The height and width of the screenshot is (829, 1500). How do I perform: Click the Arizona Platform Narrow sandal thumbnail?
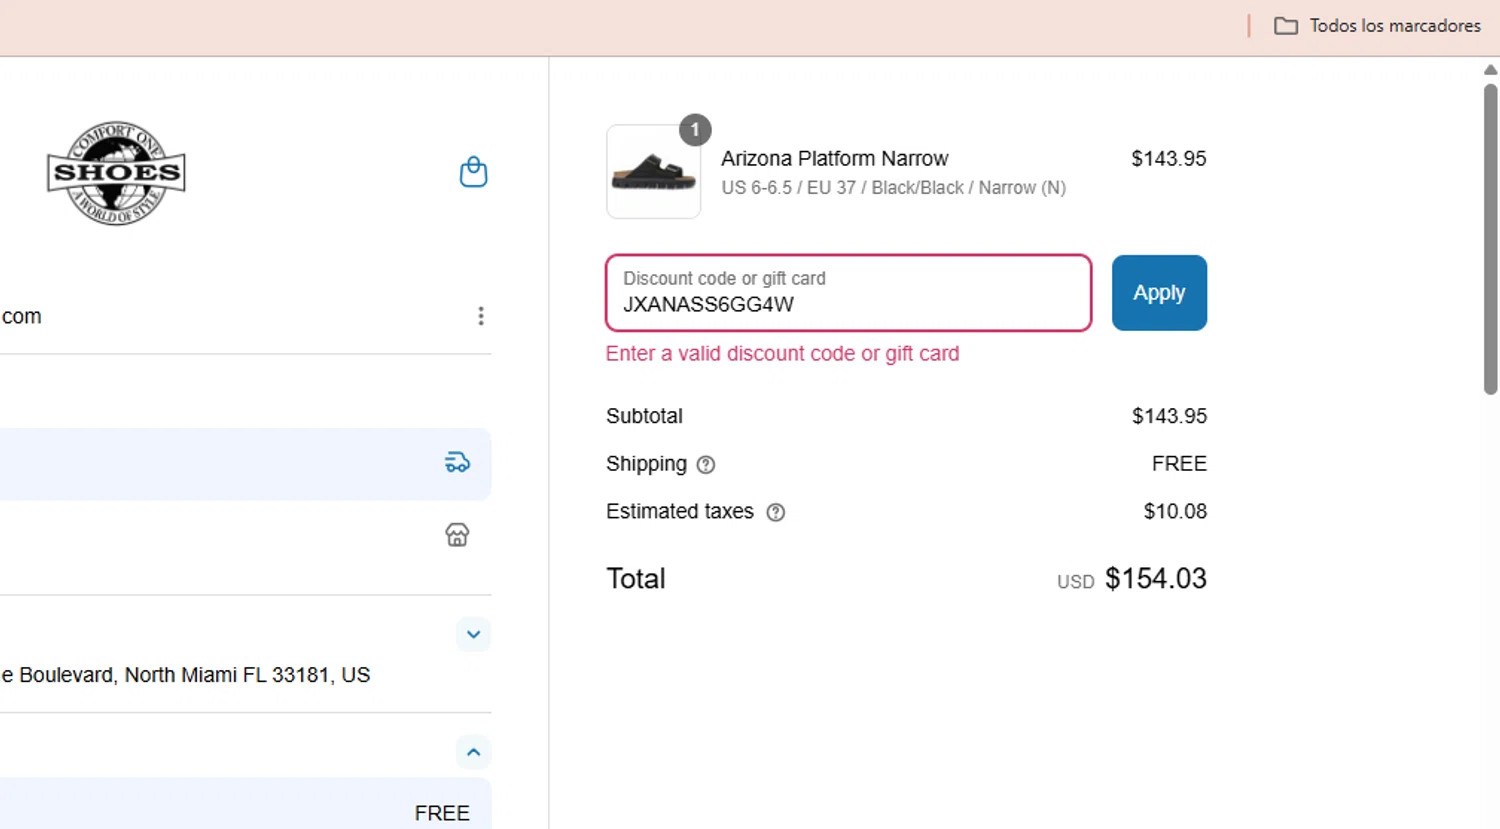tap(653, 172)
